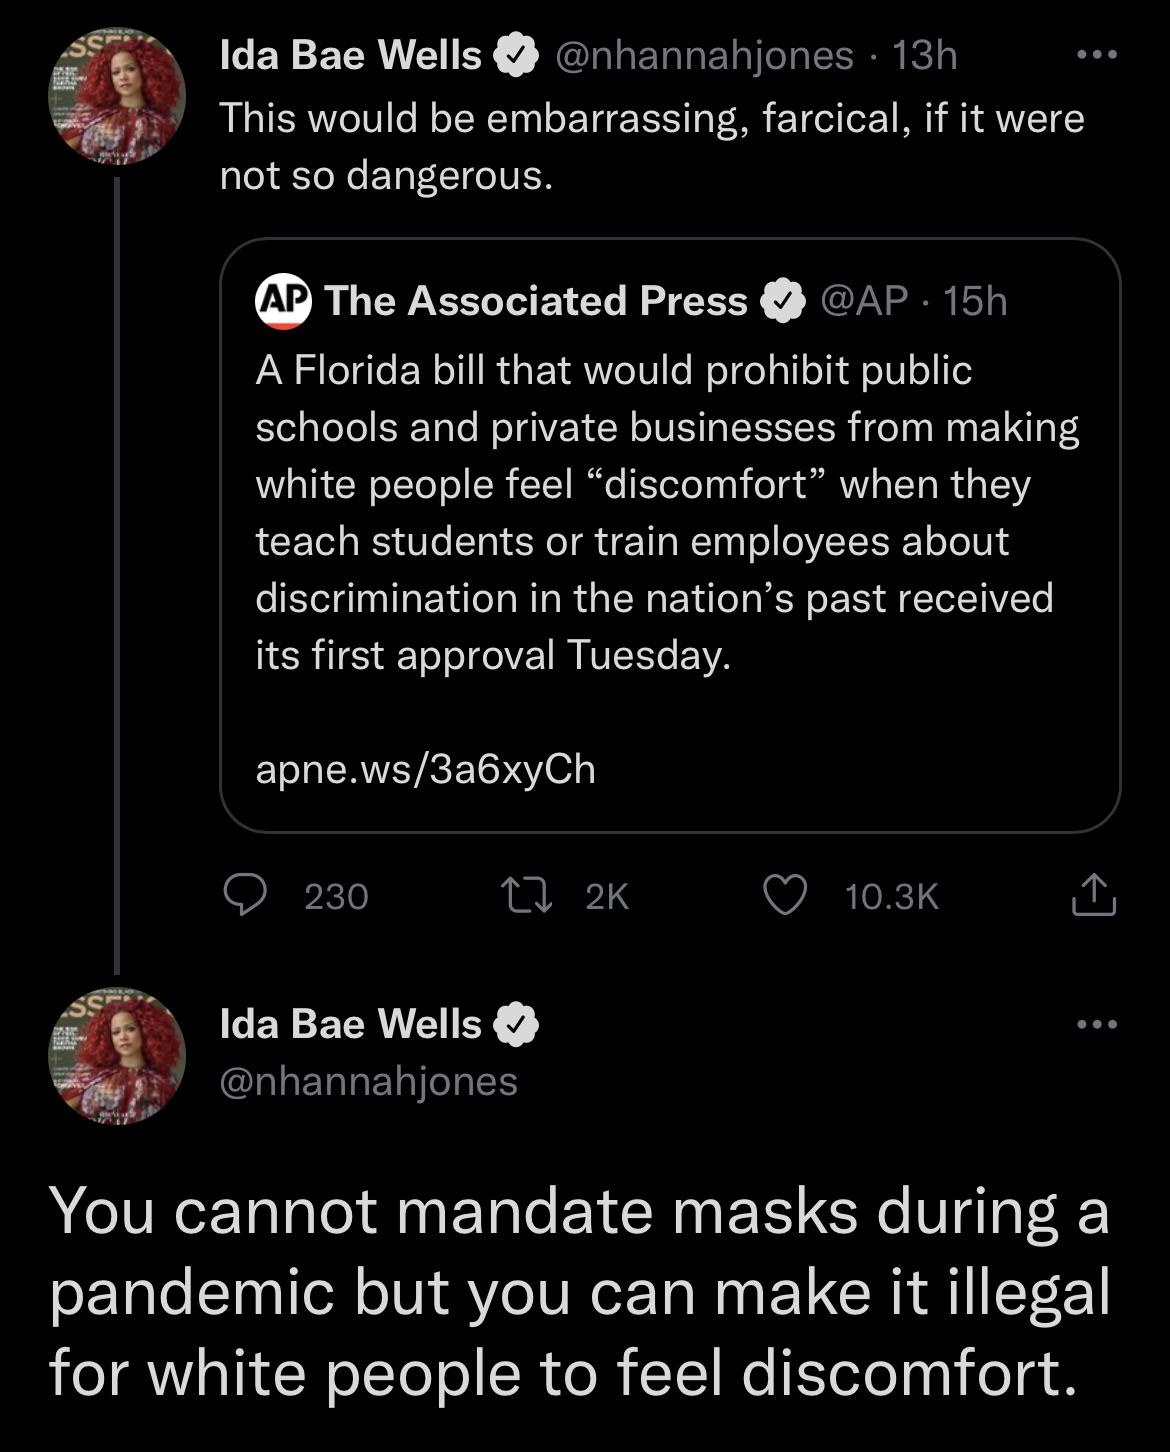Open the 15h timestamp in the quoted tweet
This screenshot has height=1452, width=1170.
click(x=975, y=301)
